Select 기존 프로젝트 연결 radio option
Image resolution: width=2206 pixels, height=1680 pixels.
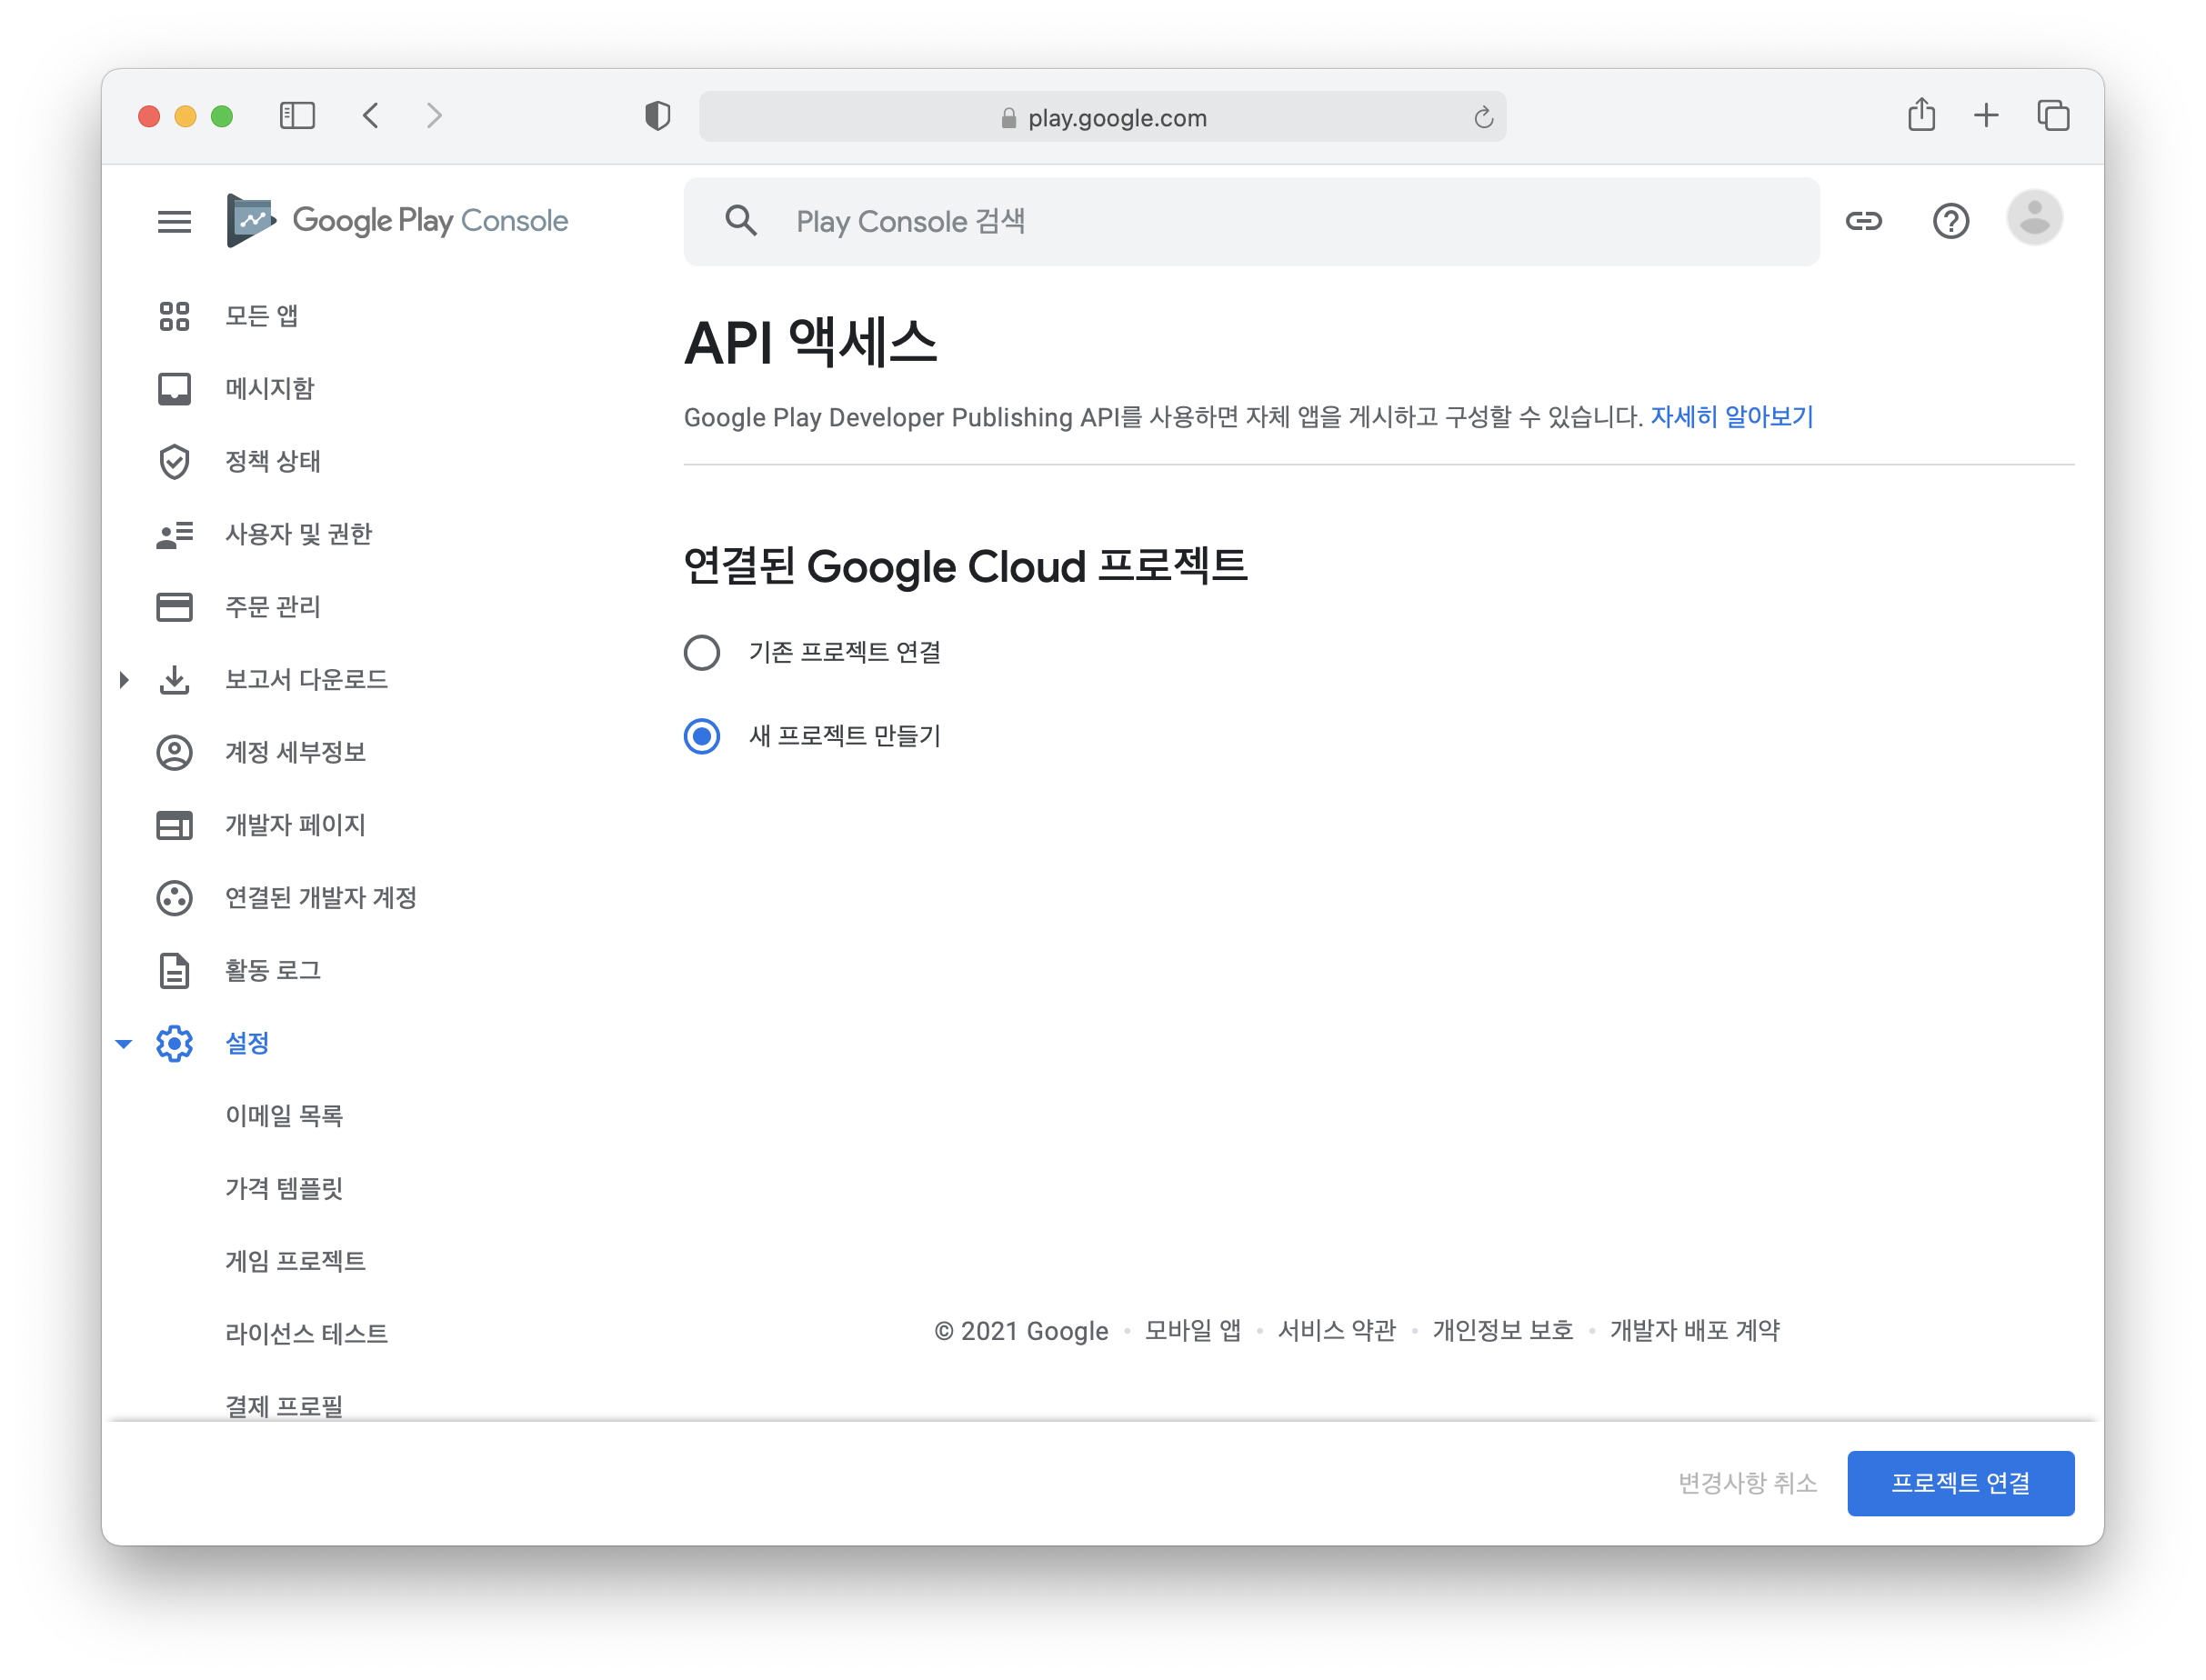coord(702,653)
